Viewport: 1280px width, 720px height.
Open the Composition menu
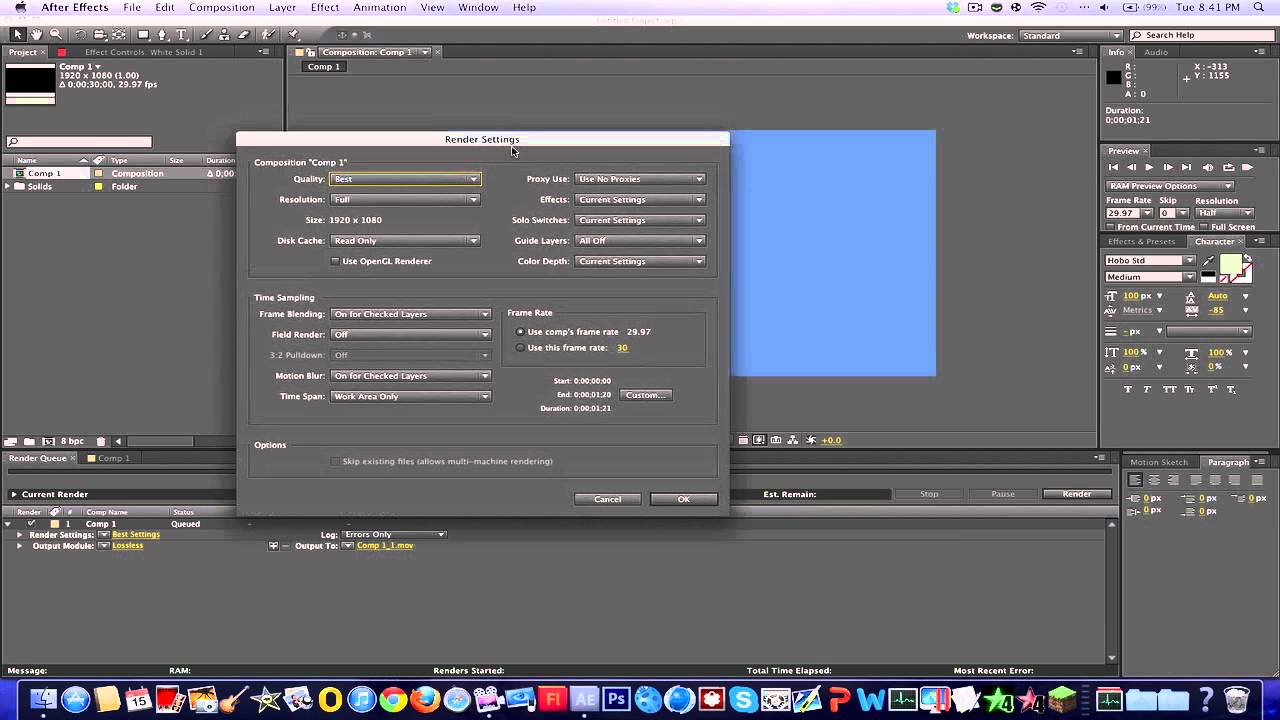click(221, 7)
